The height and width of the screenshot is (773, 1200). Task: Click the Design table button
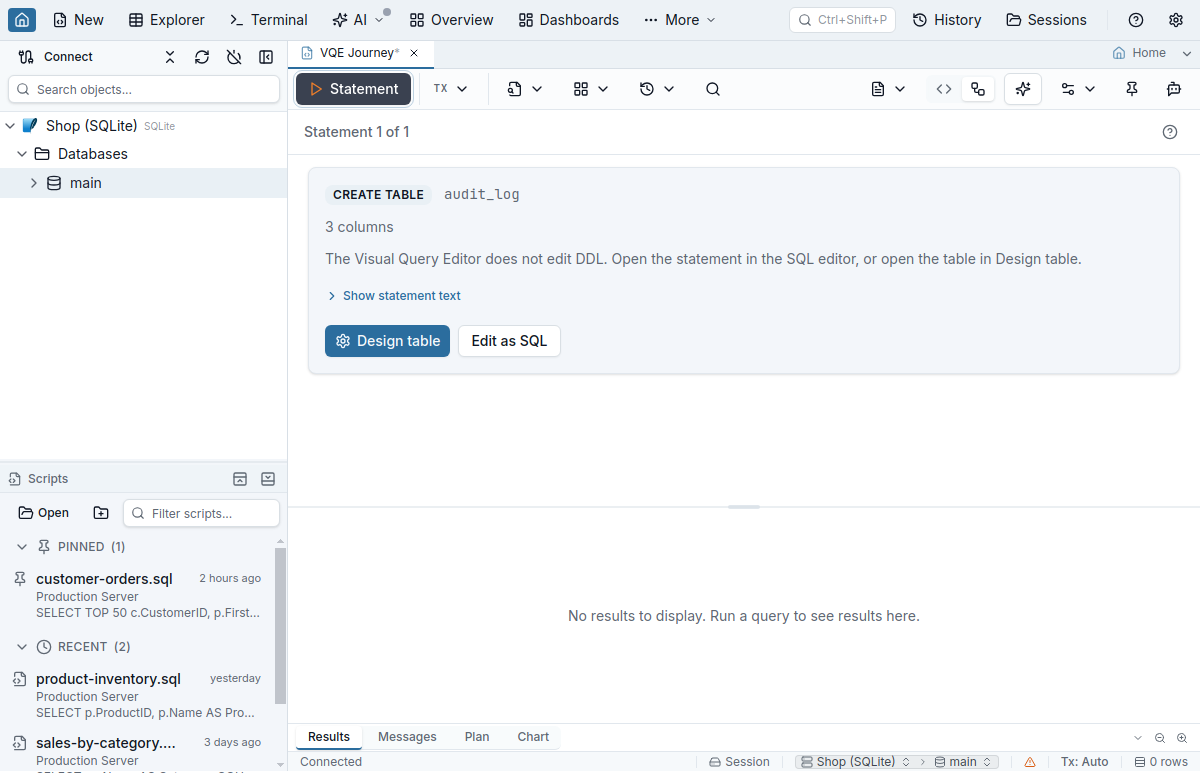pos(387,341)
